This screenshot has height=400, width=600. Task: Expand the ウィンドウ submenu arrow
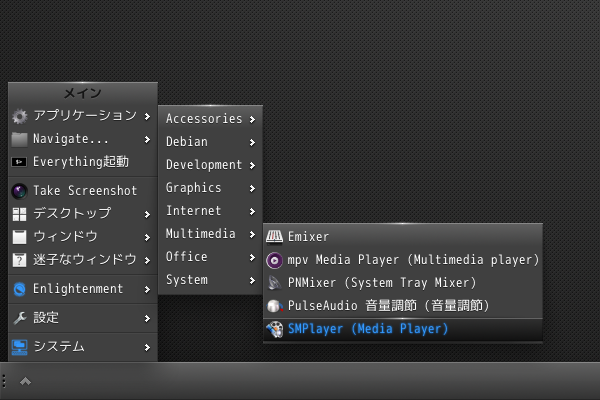[147, 237]
